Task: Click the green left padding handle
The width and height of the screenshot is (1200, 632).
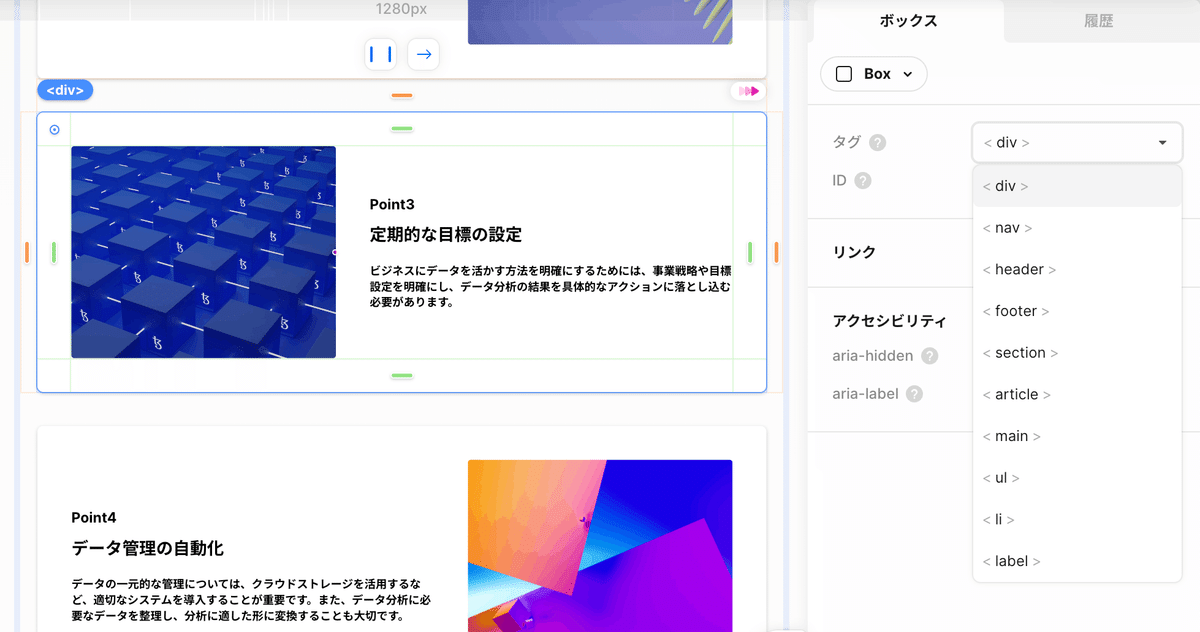Action: 54,252
